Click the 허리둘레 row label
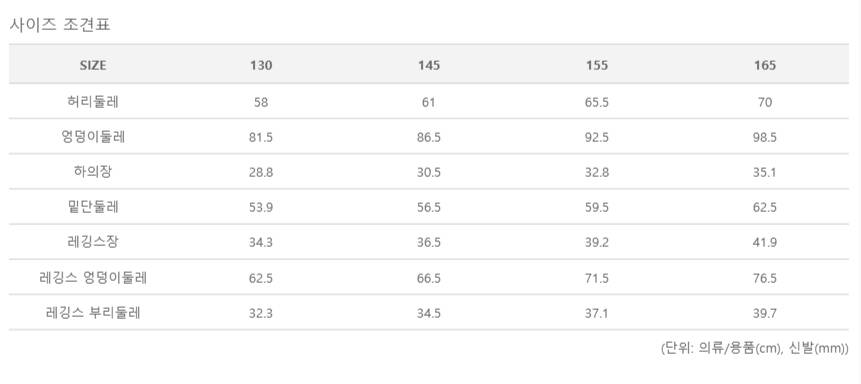This screenshot has height=384, width=861. click(x=93, y=102)
